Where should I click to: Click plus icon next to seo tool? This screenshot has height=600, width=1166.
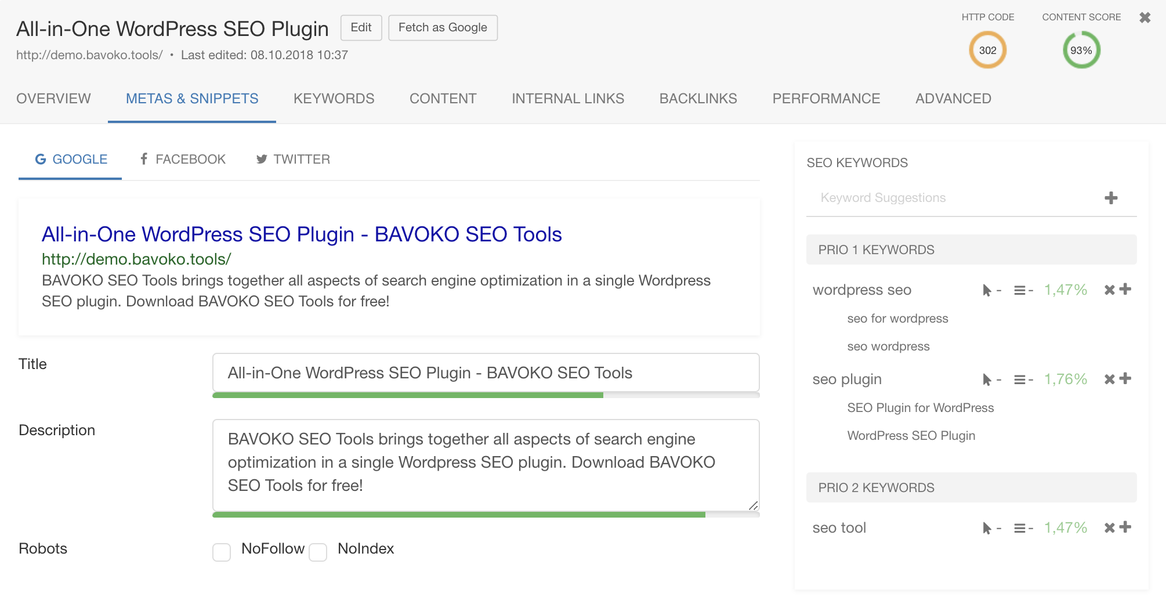pyautogui.click(x=1125, y=527)
